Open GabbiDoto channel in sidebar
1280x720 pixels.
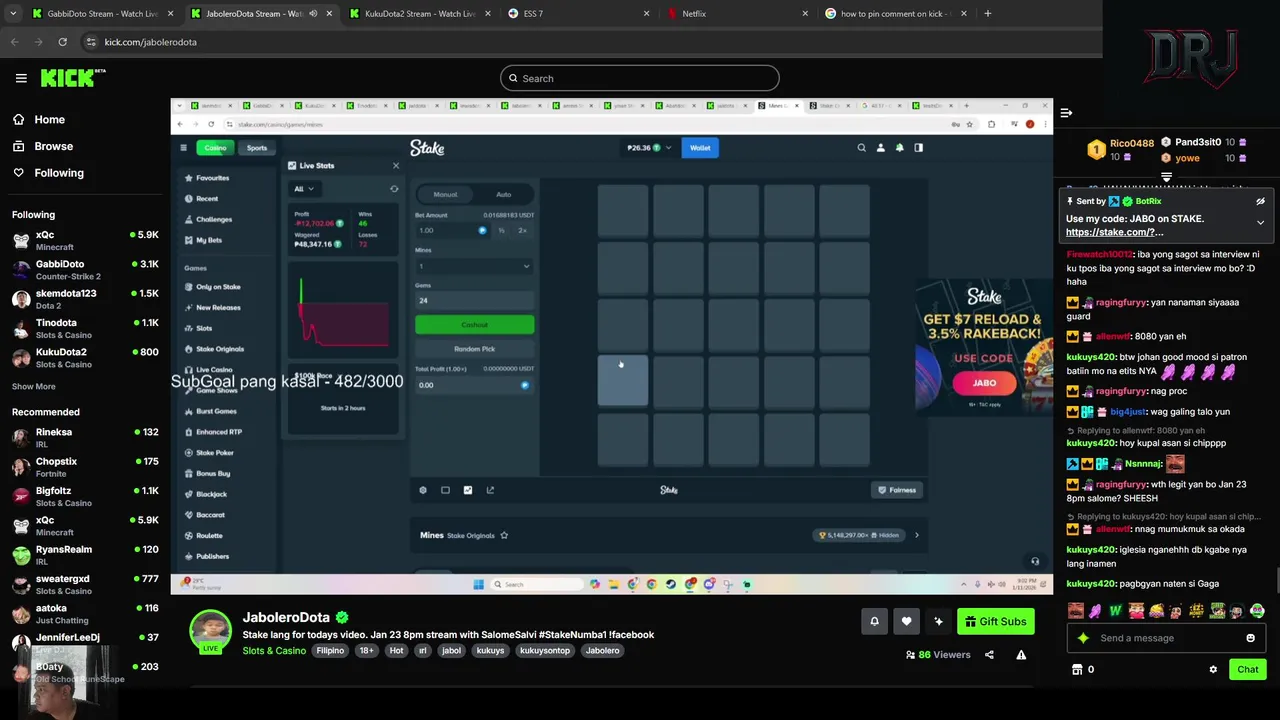(x=85, y=269)
